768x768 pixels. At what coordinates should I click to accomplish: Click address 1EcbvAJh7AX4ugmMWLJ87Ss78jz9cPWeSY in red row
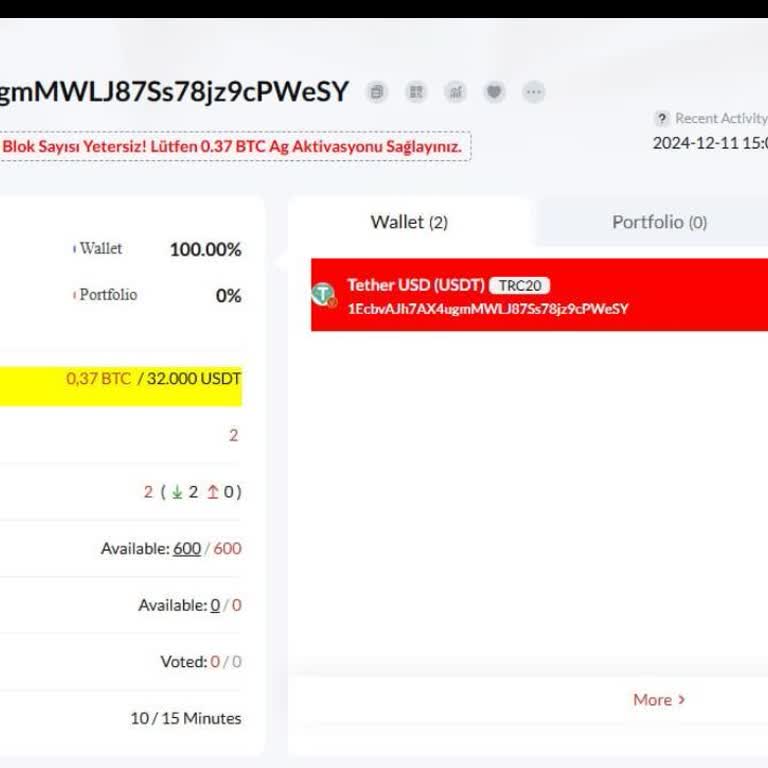pos(488,309)
